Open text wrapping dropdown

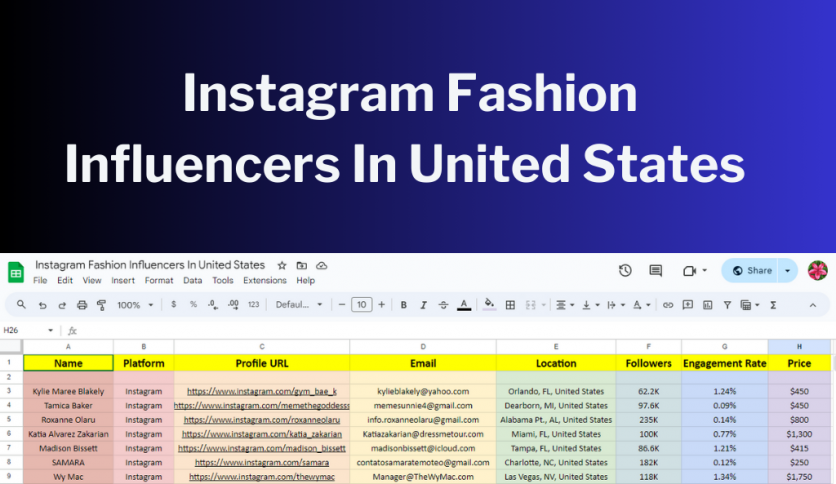click(x=615, y=305)
